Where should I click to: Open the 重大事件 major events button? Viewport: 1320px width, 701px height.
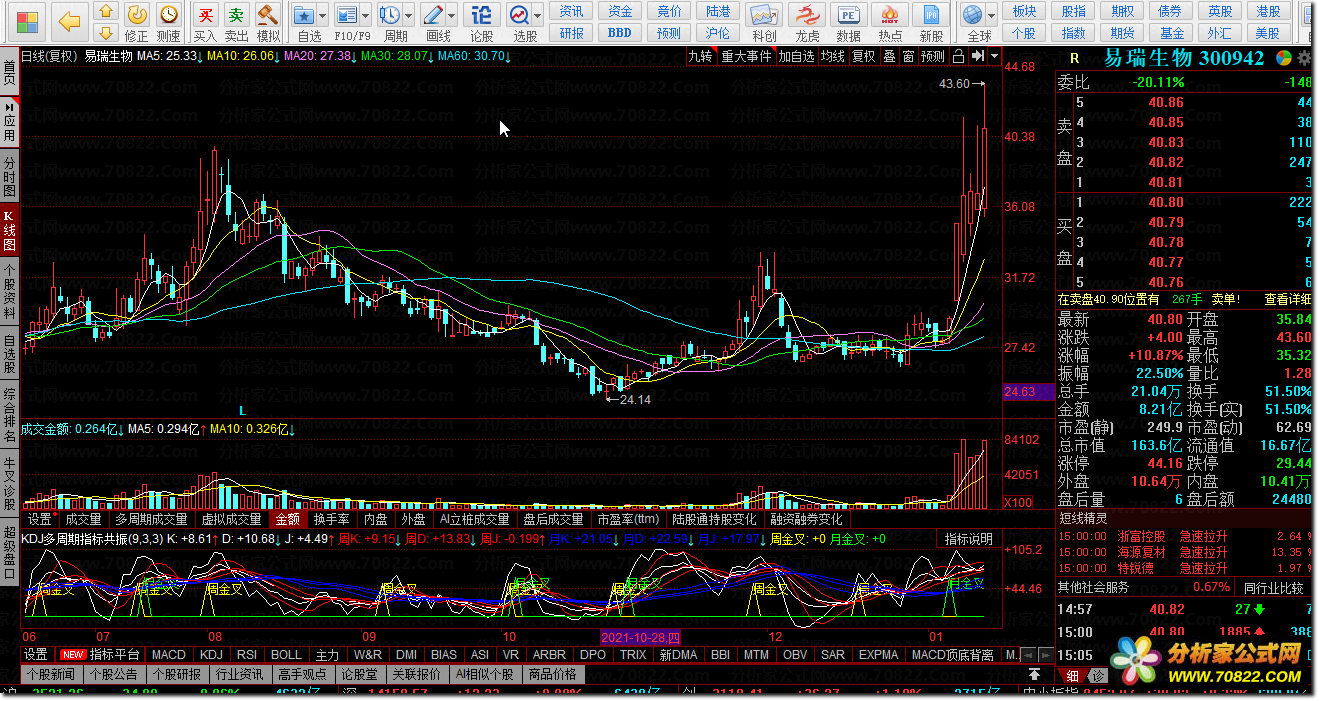[x=746, y=56]
